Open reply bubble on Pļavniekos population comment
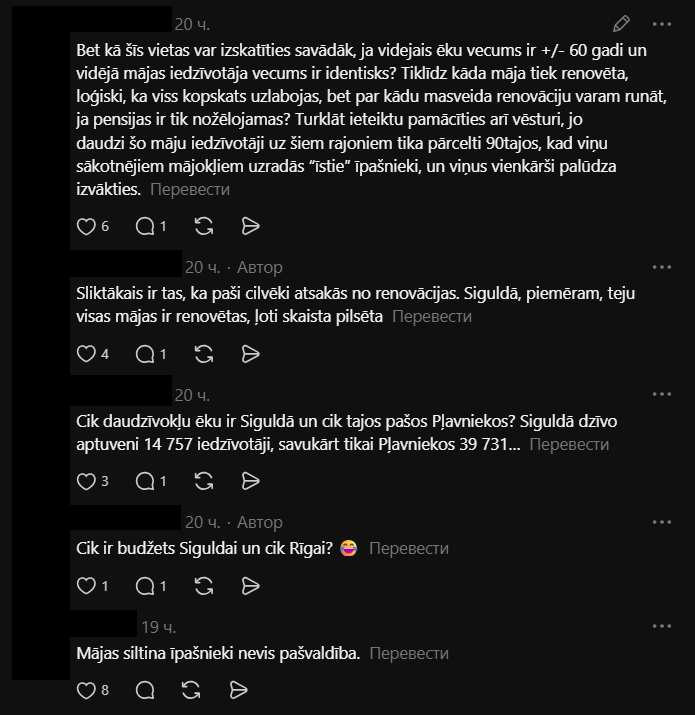The width and height of the screenshot is (695, 715). [x=145, y=481]
